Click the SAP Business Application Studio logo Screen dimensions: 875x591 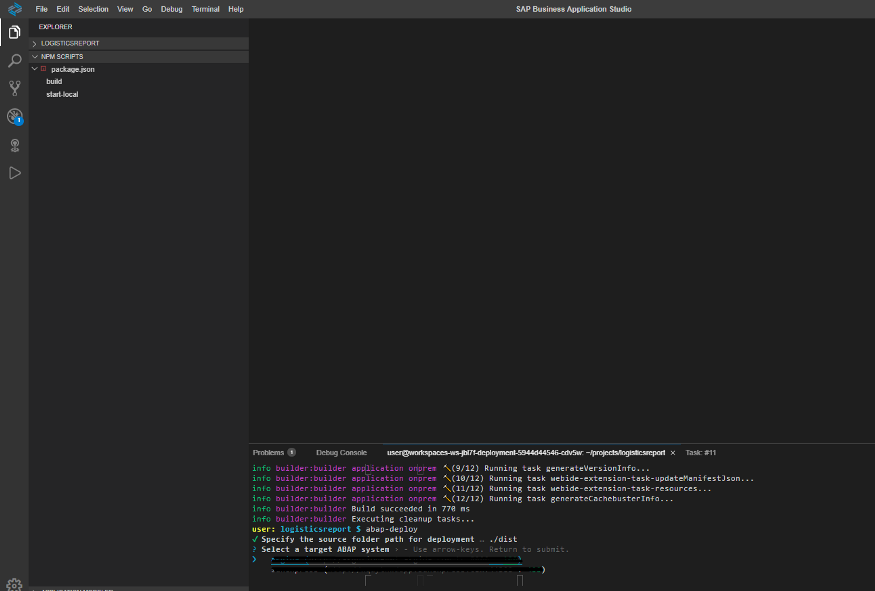point(15,9)
